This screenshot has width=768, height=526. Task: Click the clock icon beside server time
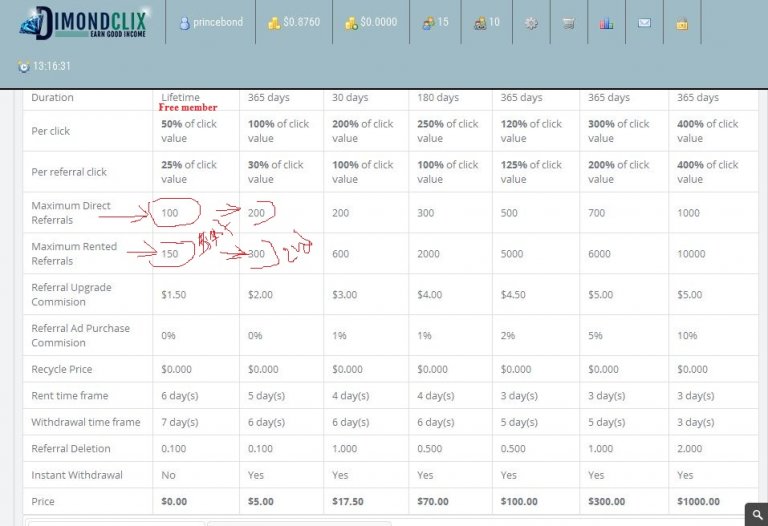23,67
